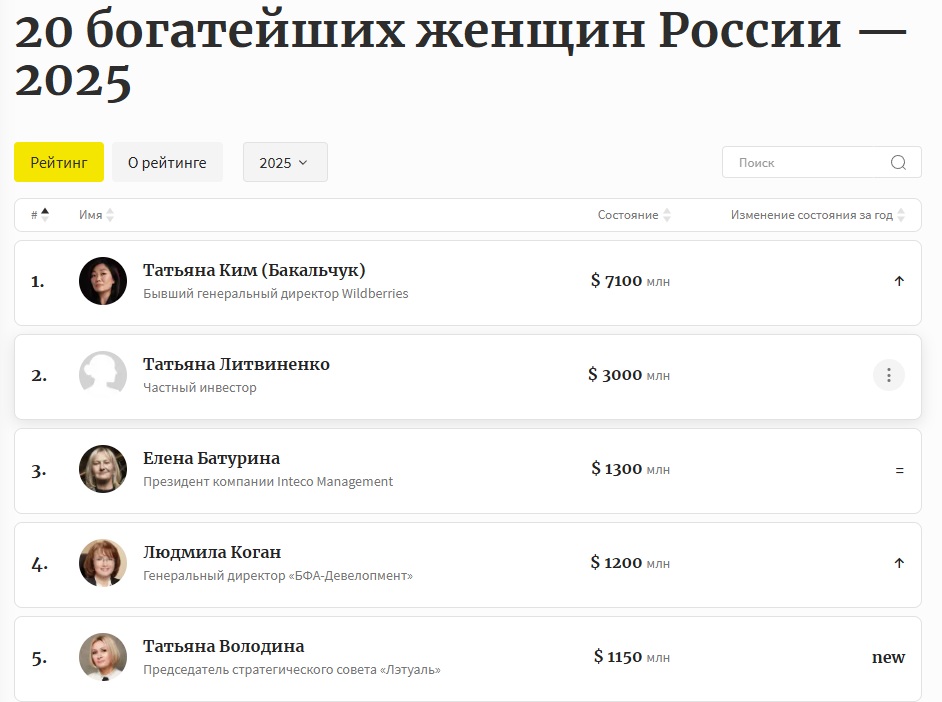Click the search magnifier icon
The height and width of the screenshot is (702, 942).
(x=898, y=163)
